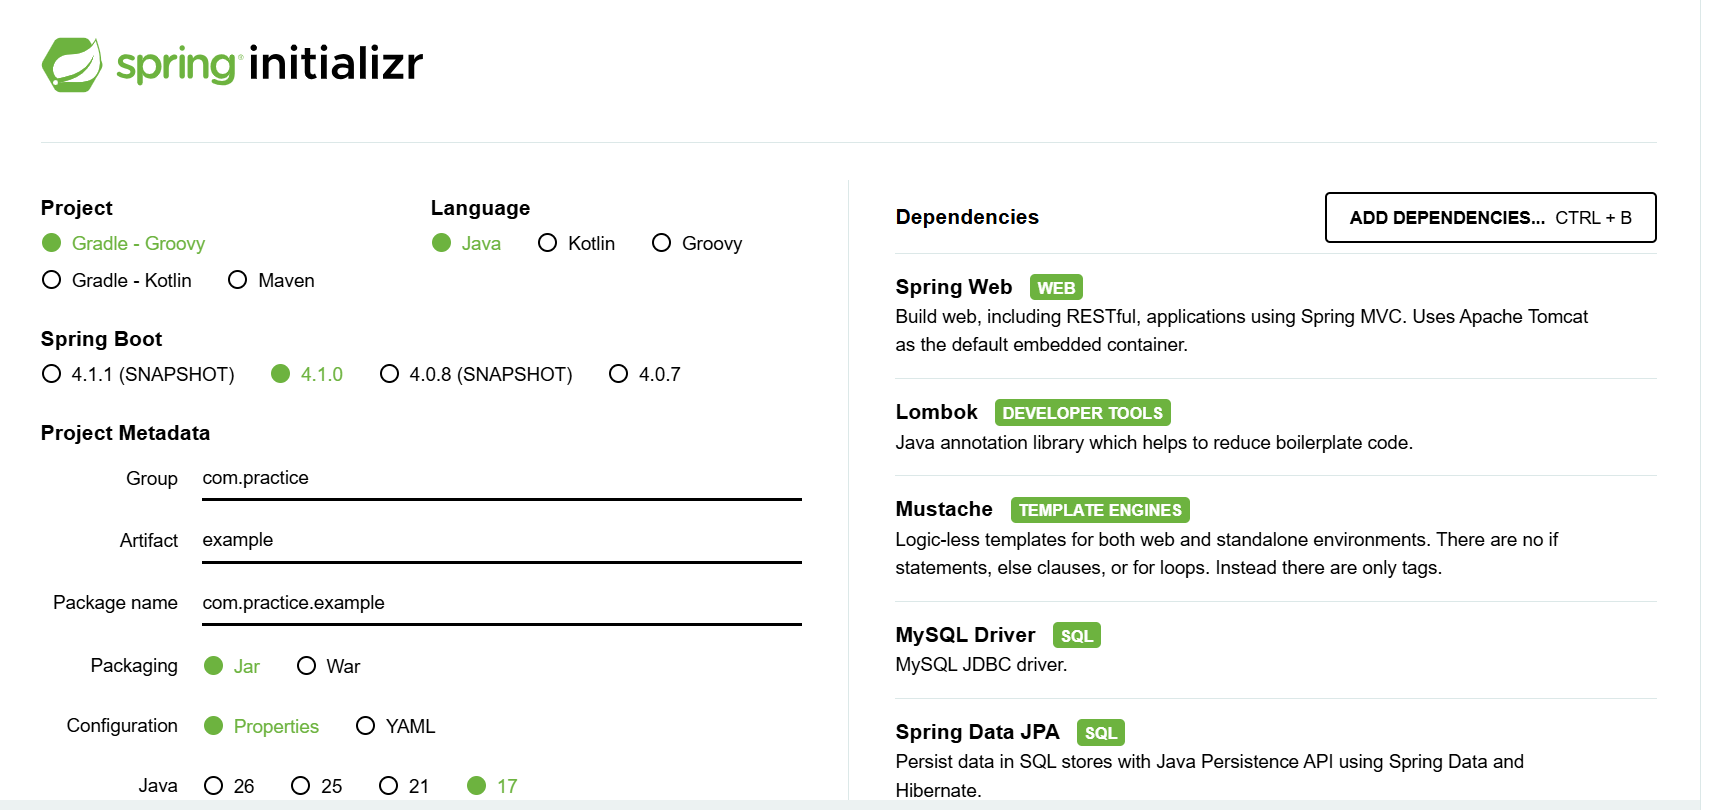
Task: Select Maven as project type
Action: tap(271, 281)
